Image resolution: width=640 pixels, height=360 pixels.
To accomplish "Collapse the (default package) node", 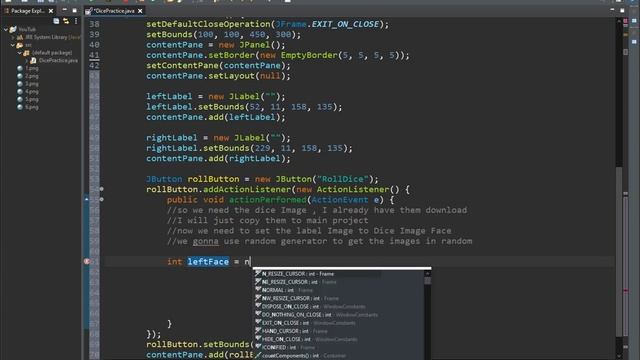I will click(x=20, y=53).
